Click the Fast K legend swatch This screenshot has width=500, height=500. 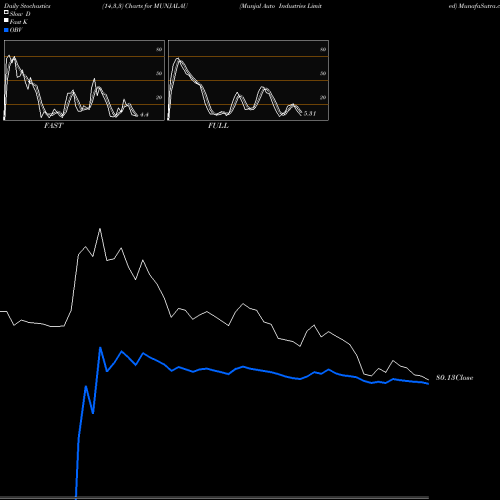click(6, 20)
